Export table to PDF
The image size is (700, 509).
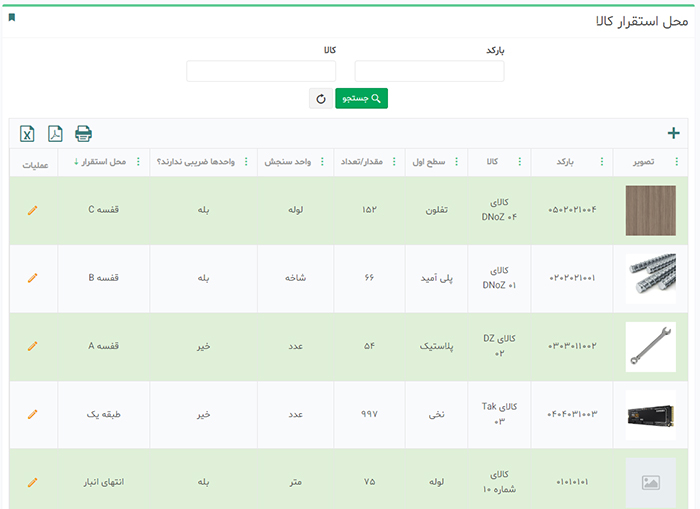[x=55, y=134]
